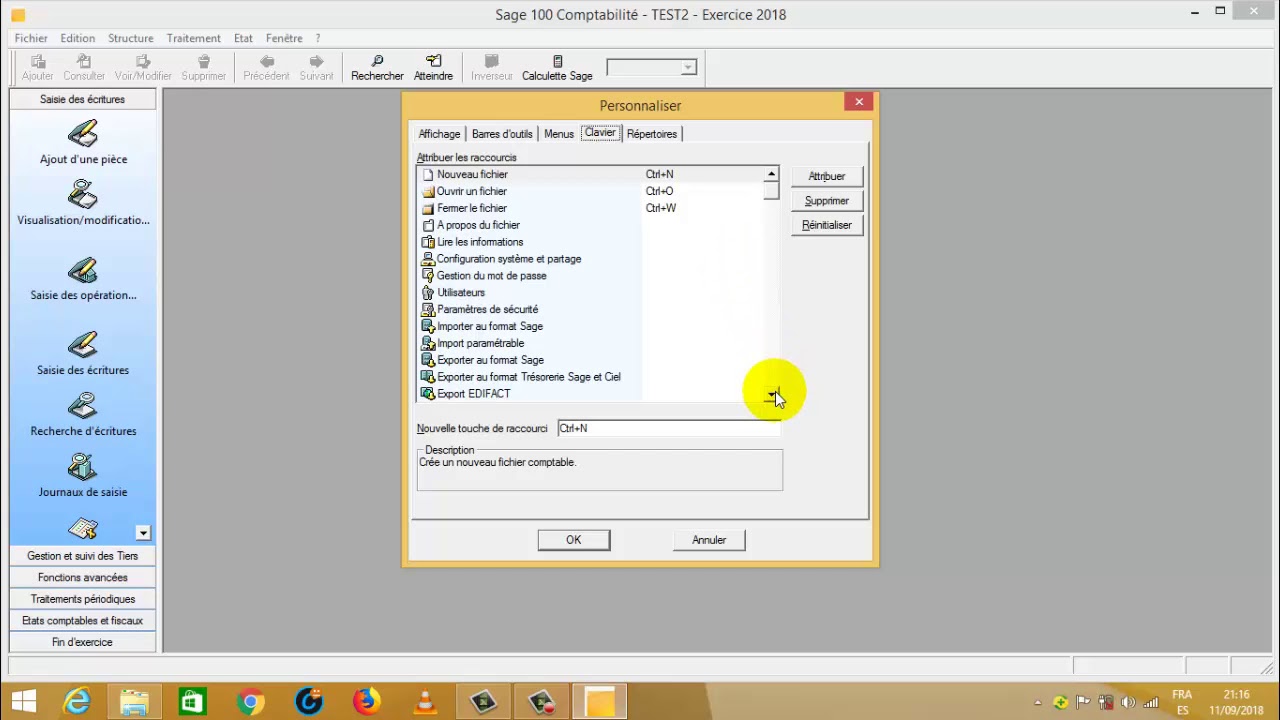Select Paramètres de sécurité row
Image resolution: width=1280 pixels, height=720 pixels.
[x=591, y=309]
